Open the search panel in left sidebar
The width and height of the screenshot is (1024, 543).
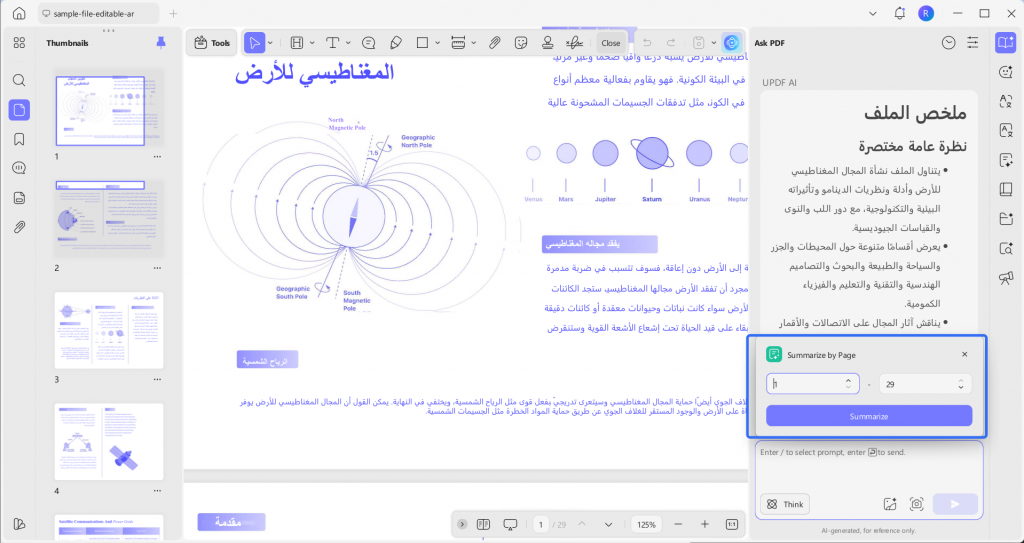(19, 80)
